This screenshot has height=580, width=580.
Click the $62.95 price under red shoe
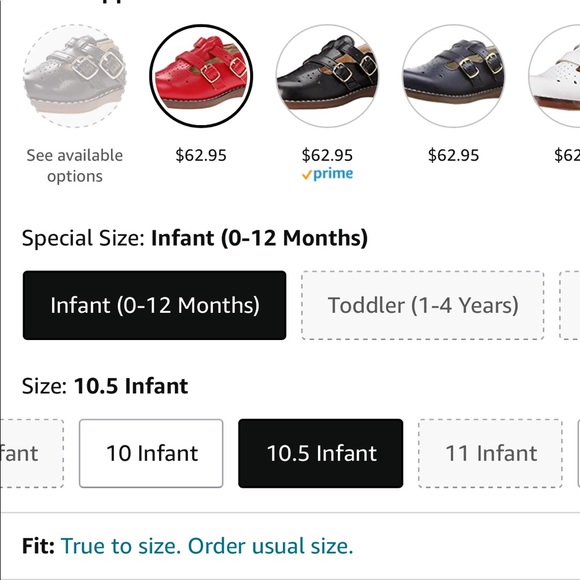201,155
